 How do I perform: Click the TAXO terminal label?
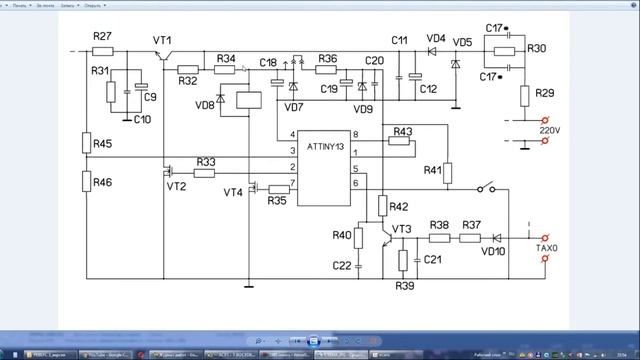[x=547, y=248]
